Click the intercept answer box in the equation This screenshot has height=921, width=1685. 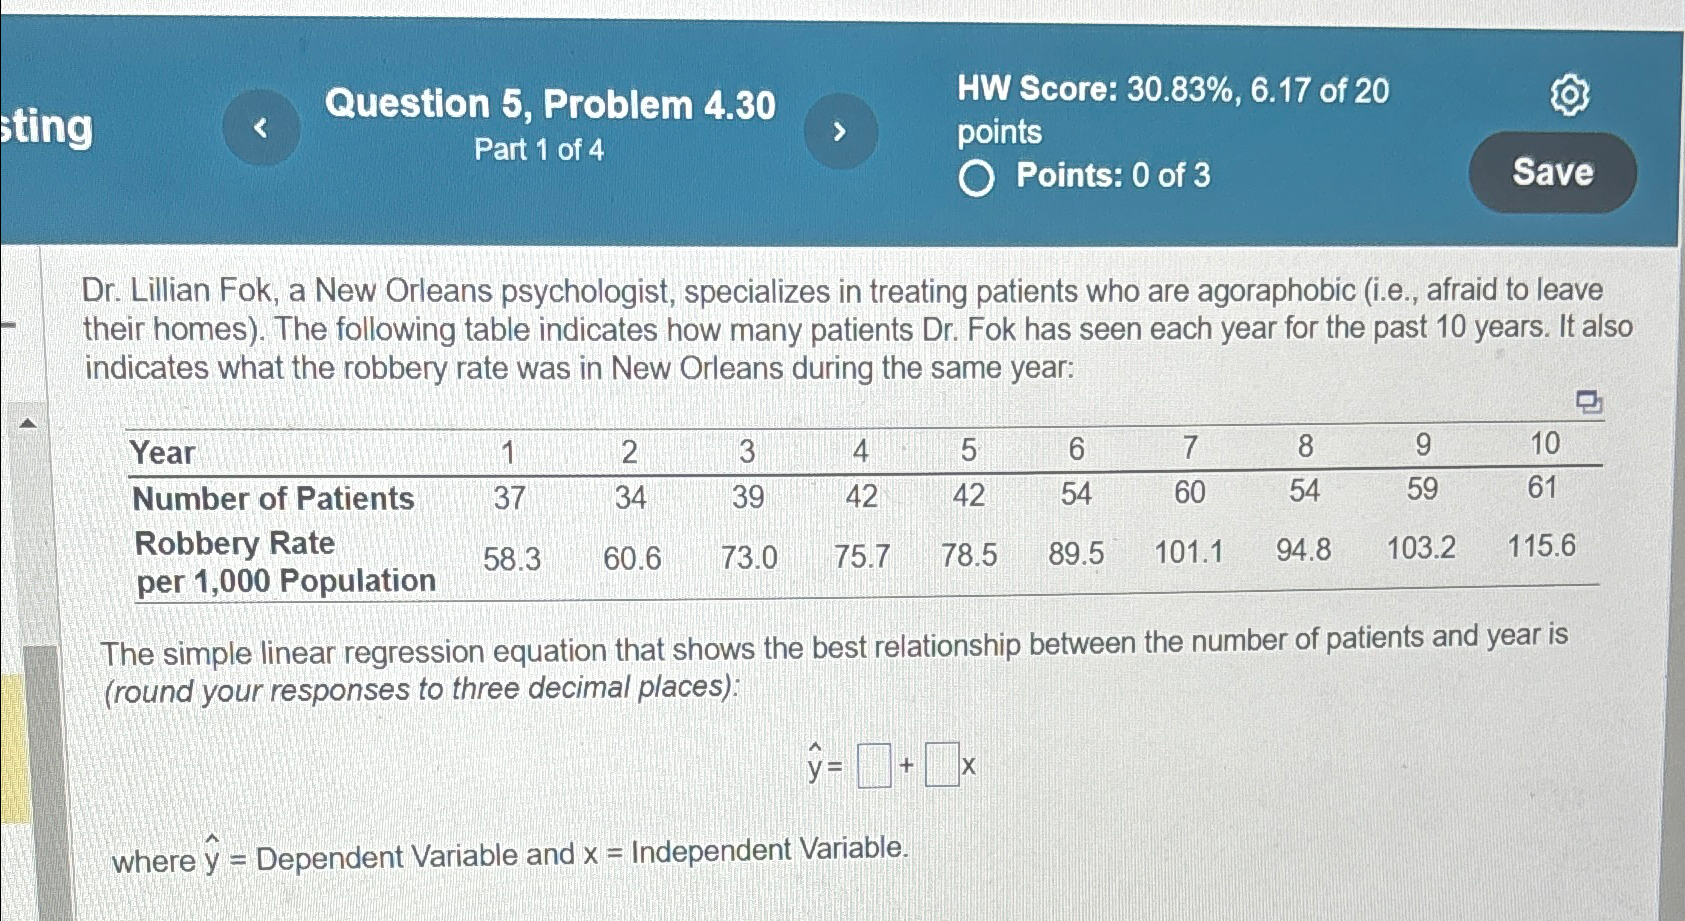pyautogui.click(x=872, y=765)
